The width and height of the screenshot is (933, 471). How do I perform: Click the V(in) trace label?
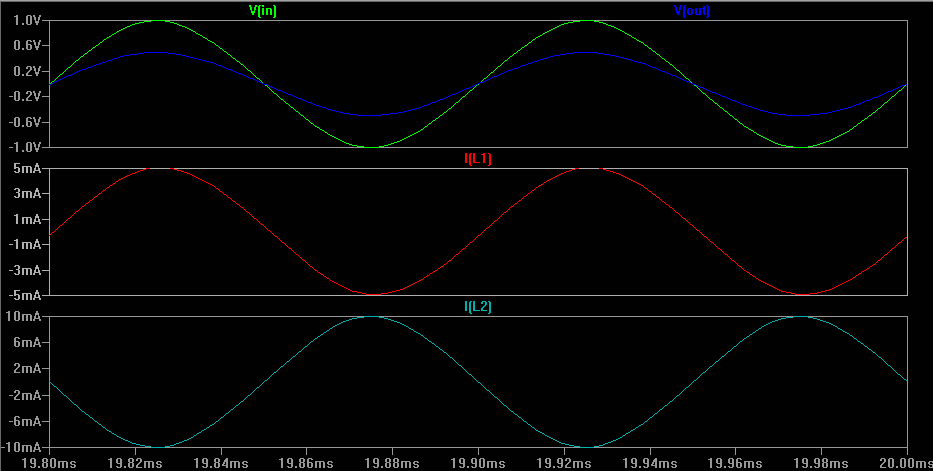pyautogui.click(x=262, y=11)
